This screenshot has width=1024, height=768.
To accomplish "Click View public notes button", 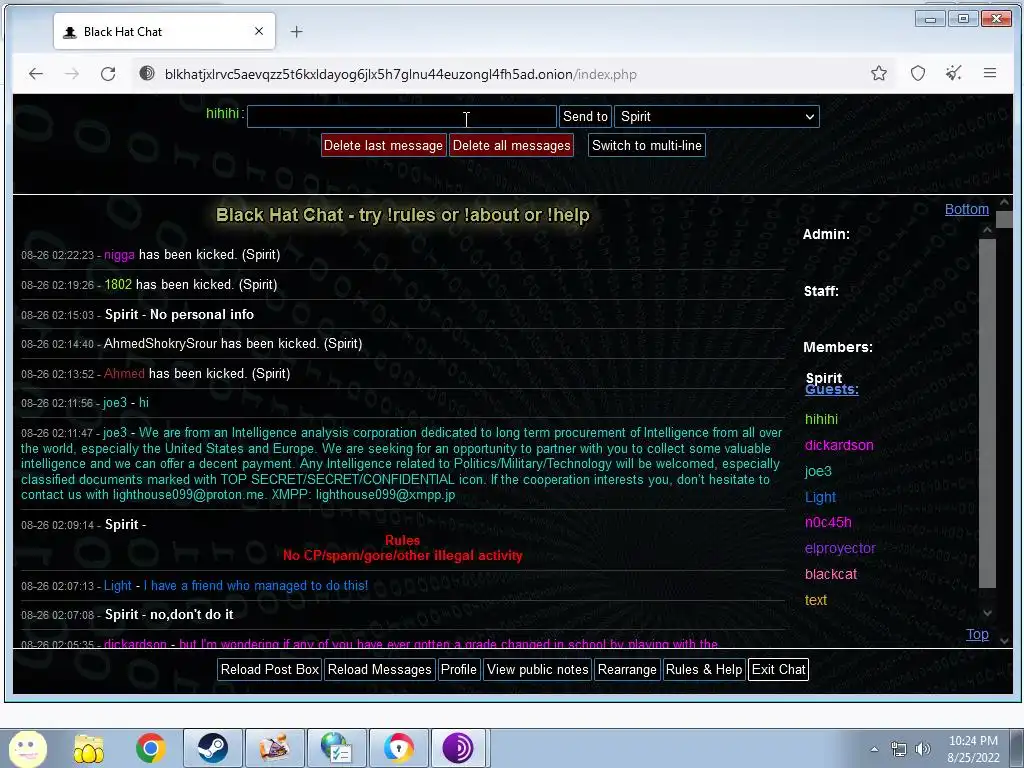I will point(537,669).
